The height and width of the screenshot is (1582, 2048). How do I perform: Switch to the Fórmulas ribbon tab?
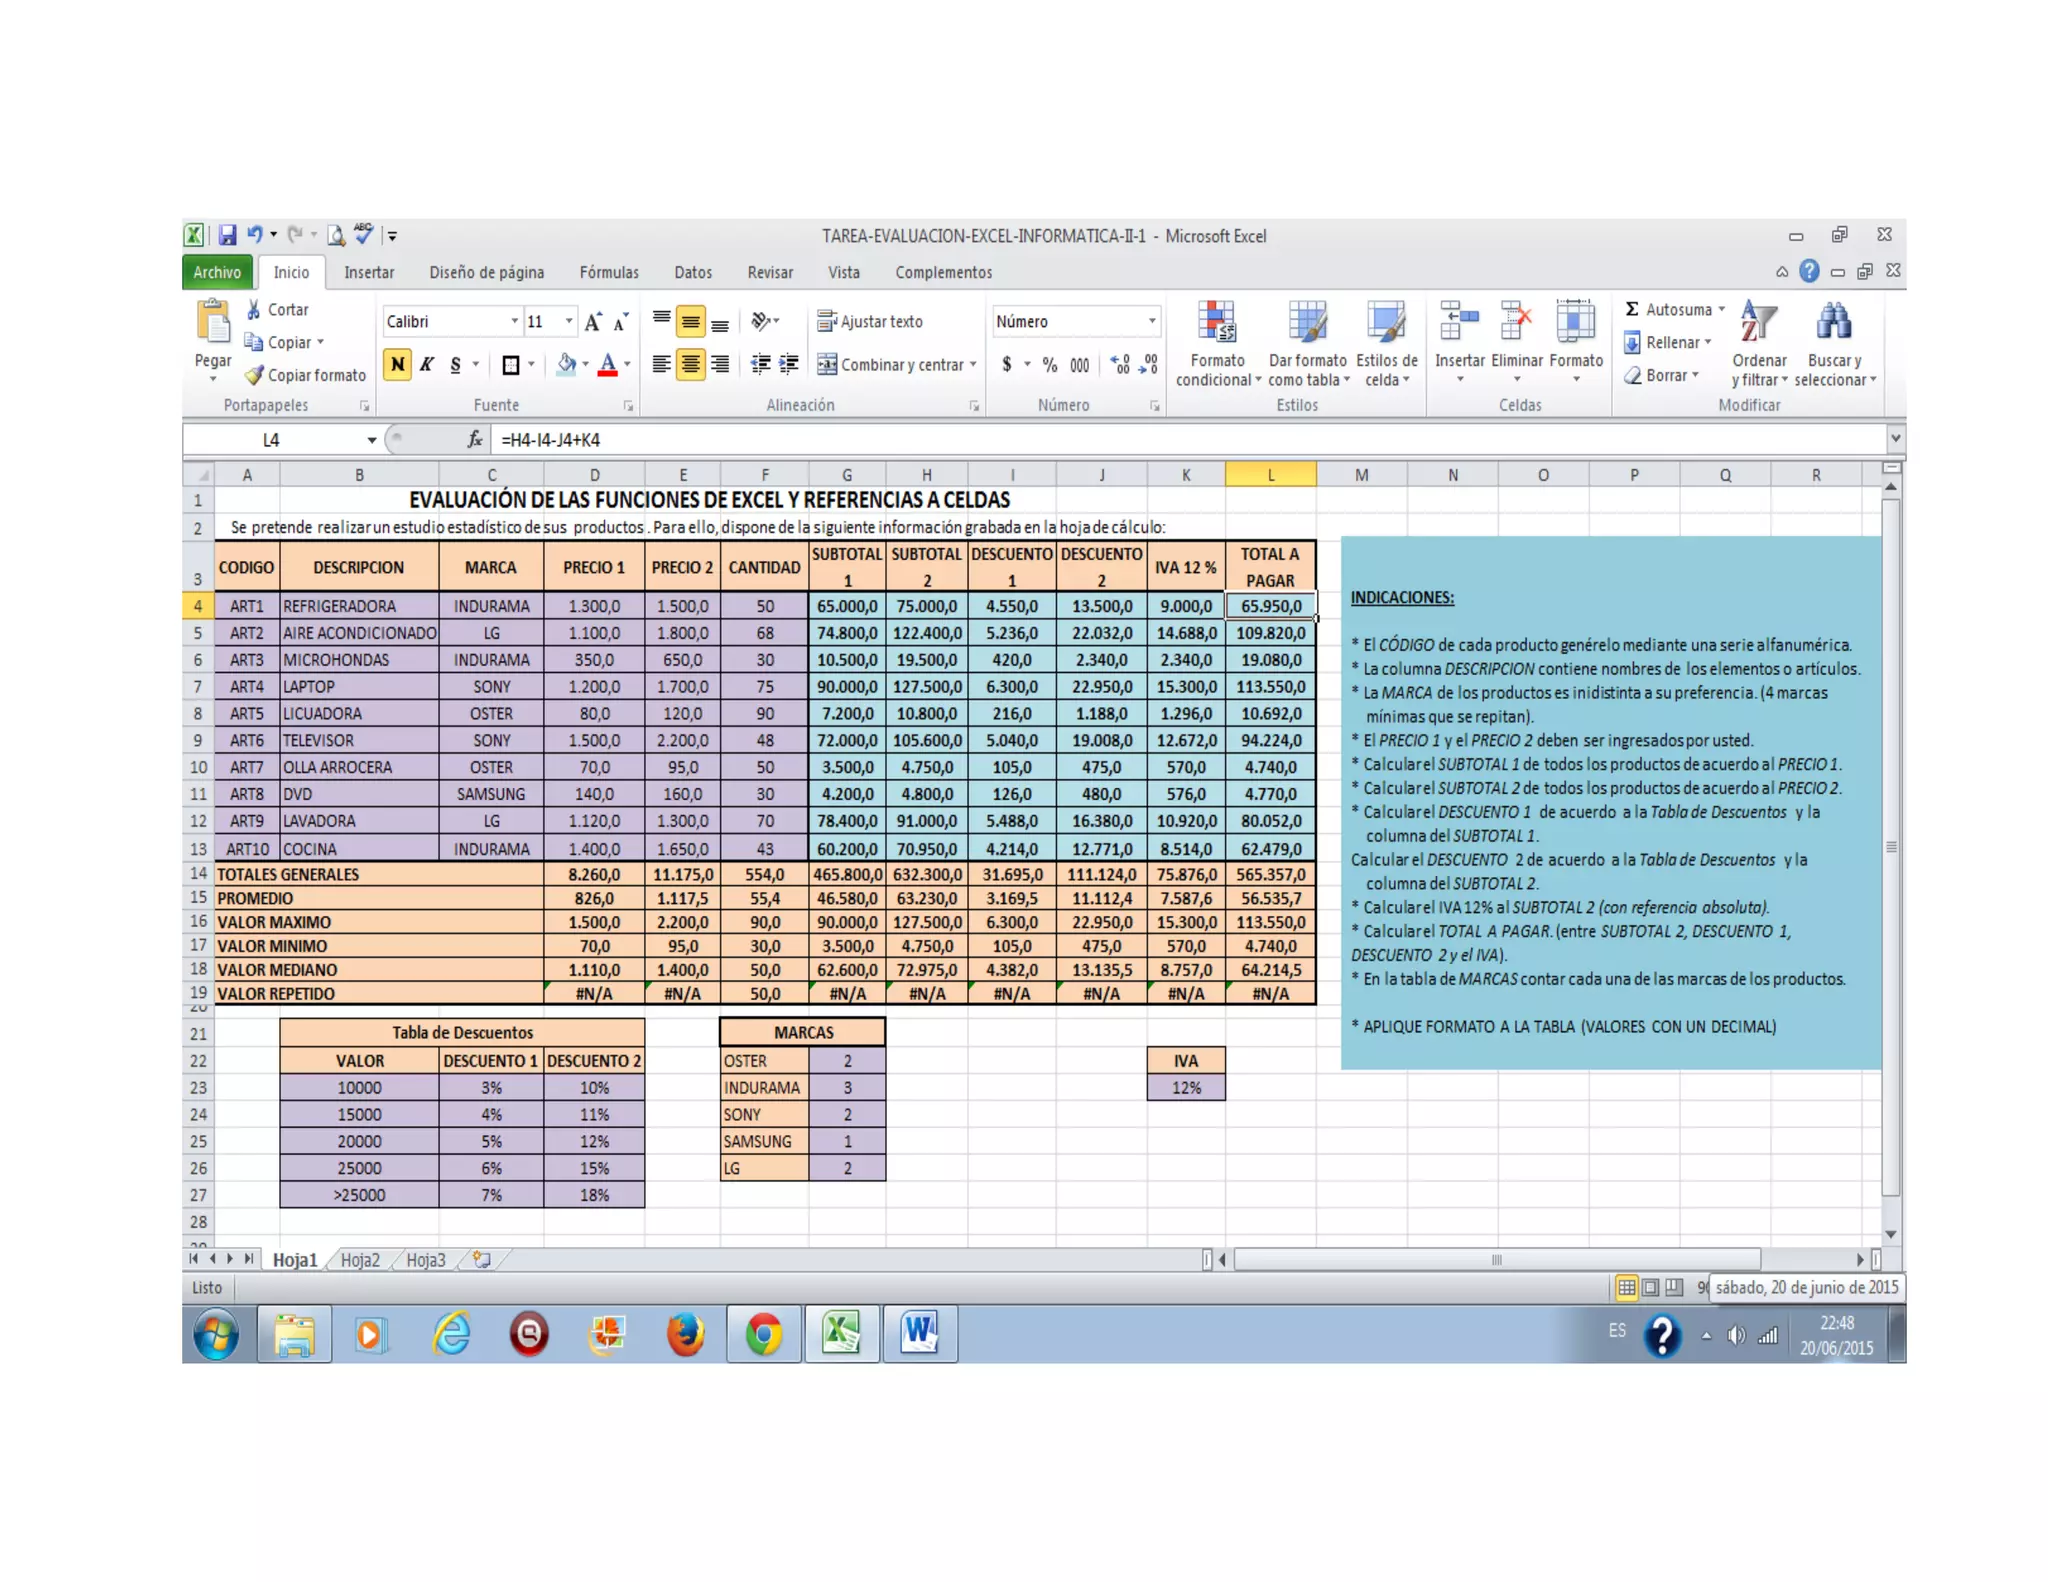(608, 272)
